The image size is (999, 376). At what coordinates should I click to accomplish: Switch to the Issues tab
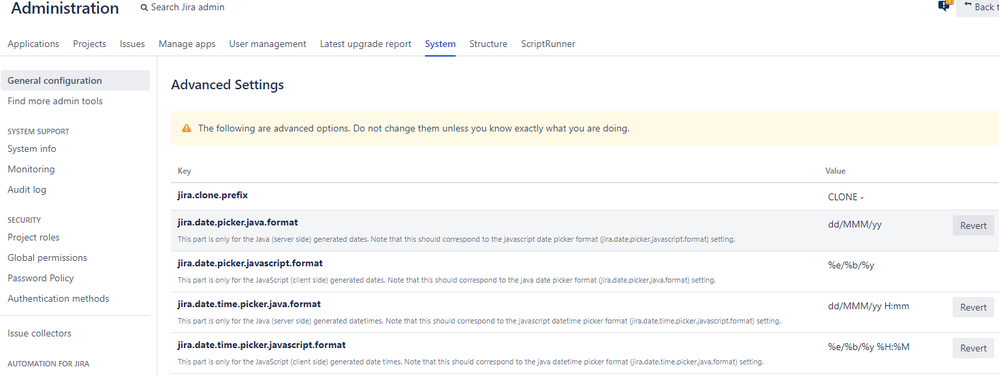coord(132,44)
